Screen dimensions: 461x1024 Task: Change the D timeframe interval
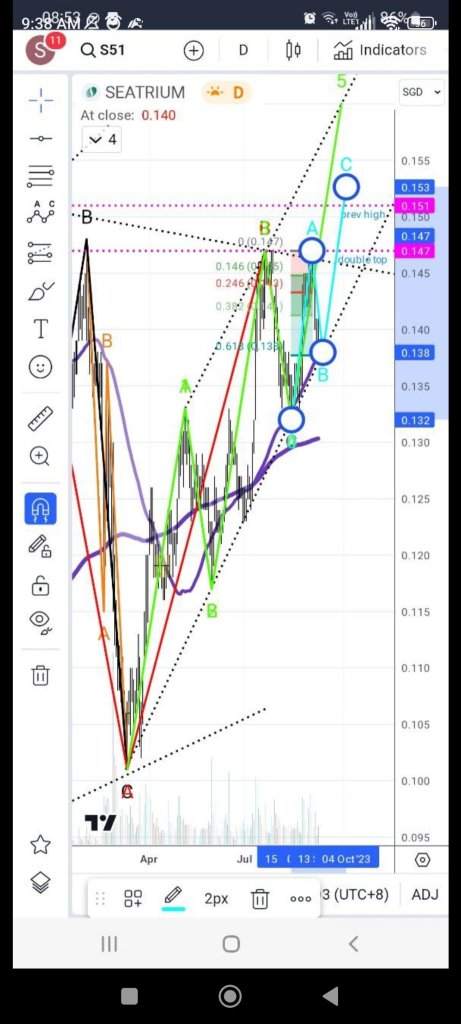(x=243, y=50)
